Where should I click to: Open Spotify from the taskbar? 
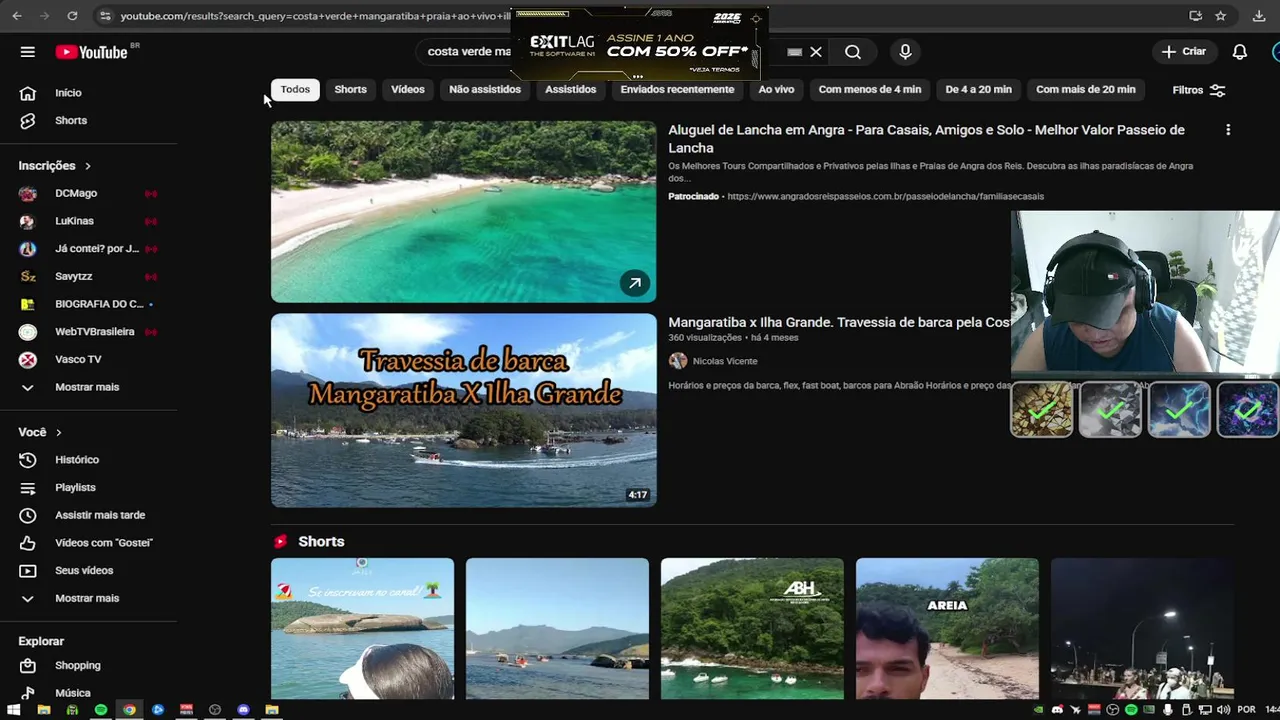click(x=101, y=710)
